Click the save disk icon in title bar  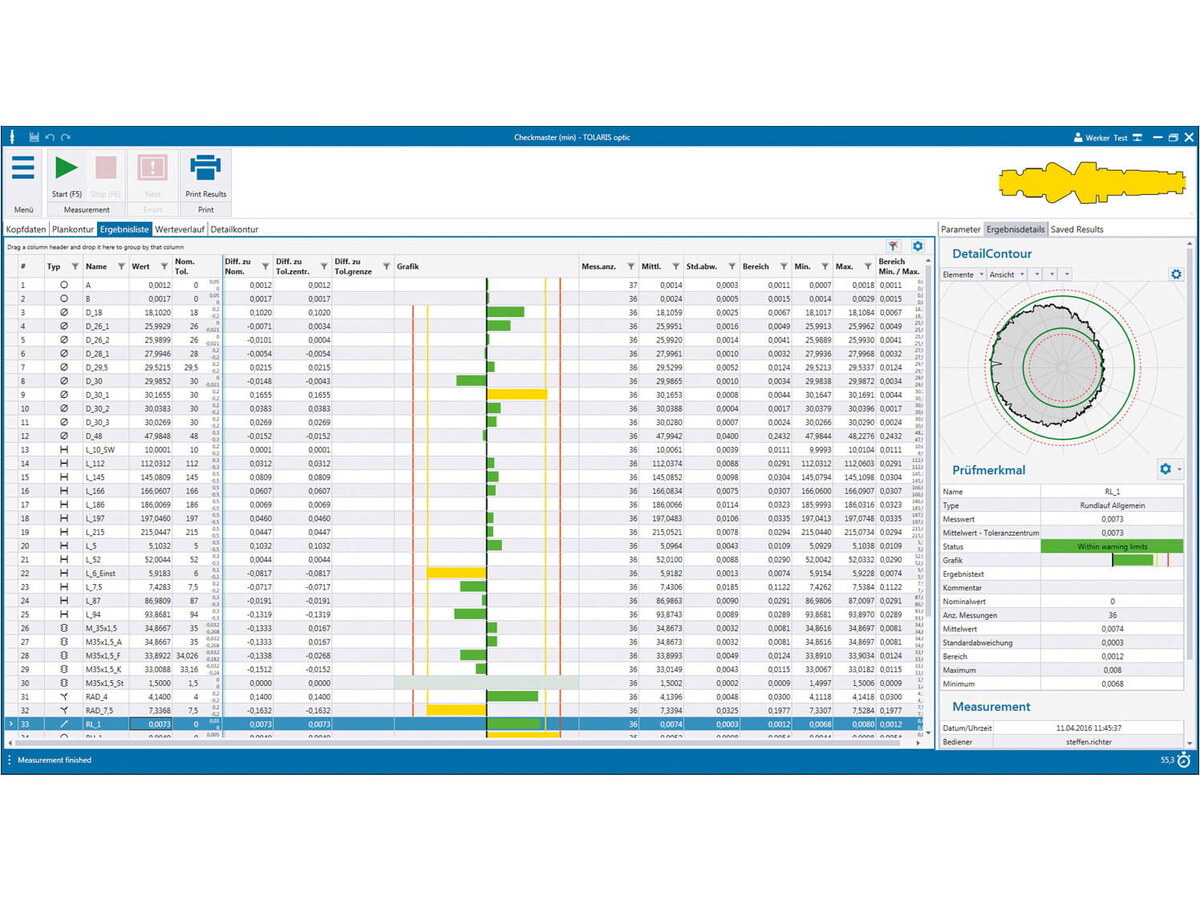click(34, 137)
